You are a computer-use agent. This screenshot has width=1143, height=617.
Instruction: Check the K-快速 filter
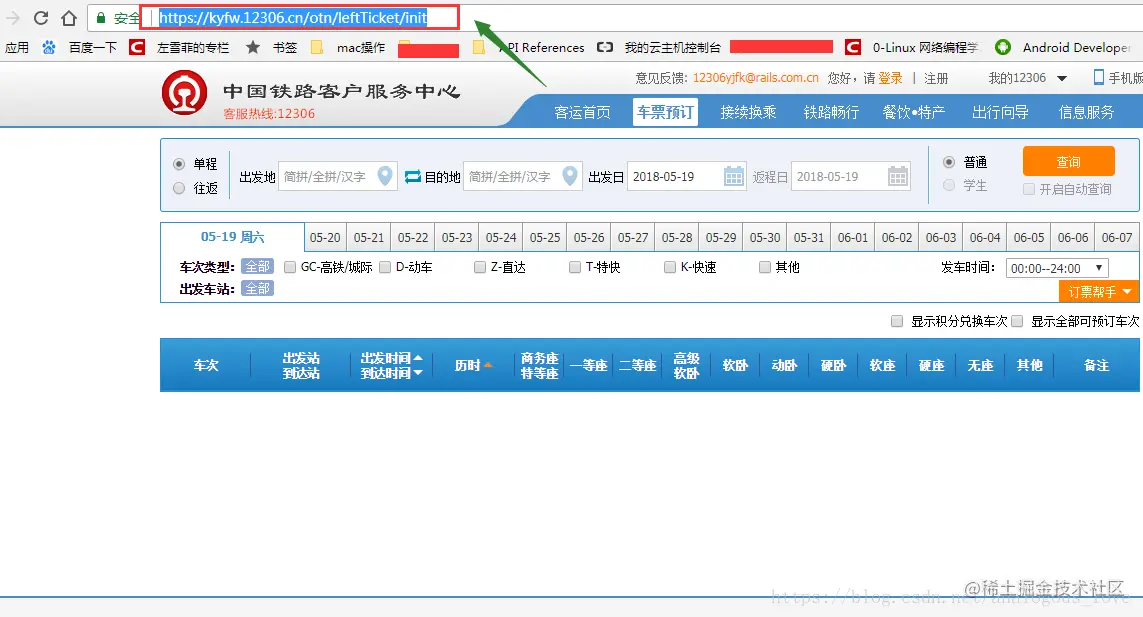(669, 267)
